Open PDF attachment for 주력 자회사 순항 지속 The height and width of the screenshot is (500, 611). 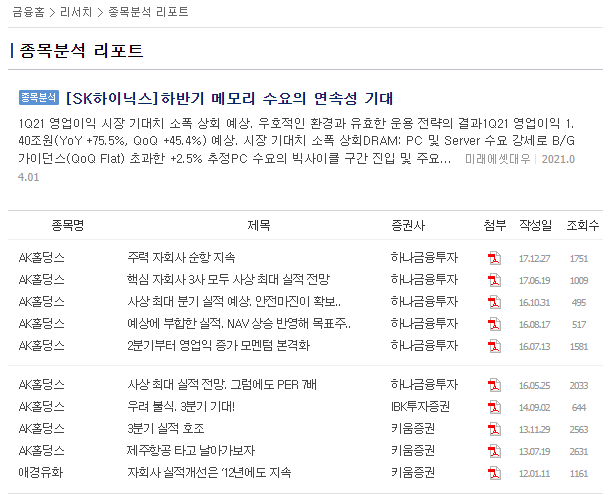point(494,258)
